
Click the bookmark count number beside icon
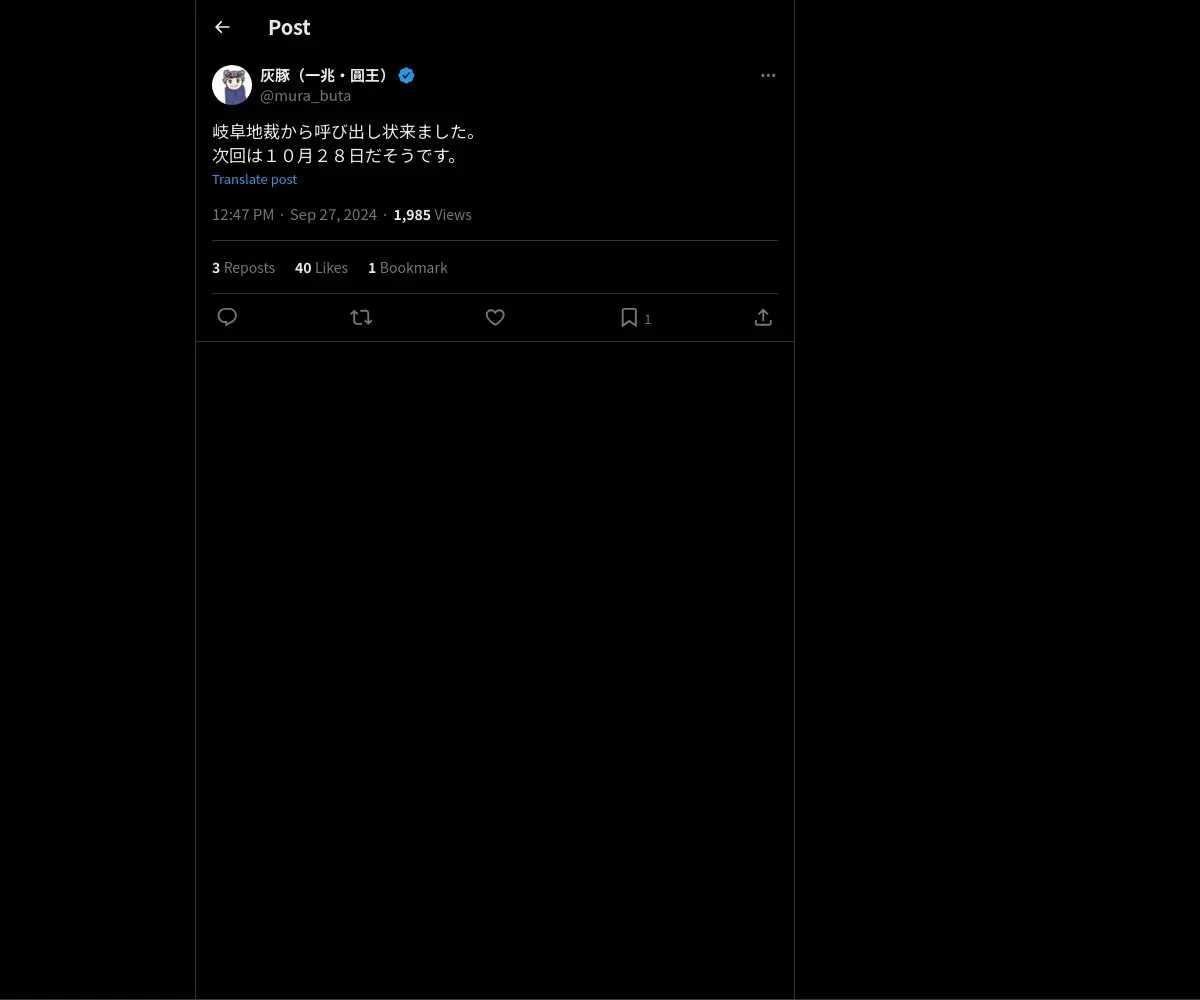click(x=648, y=319)
